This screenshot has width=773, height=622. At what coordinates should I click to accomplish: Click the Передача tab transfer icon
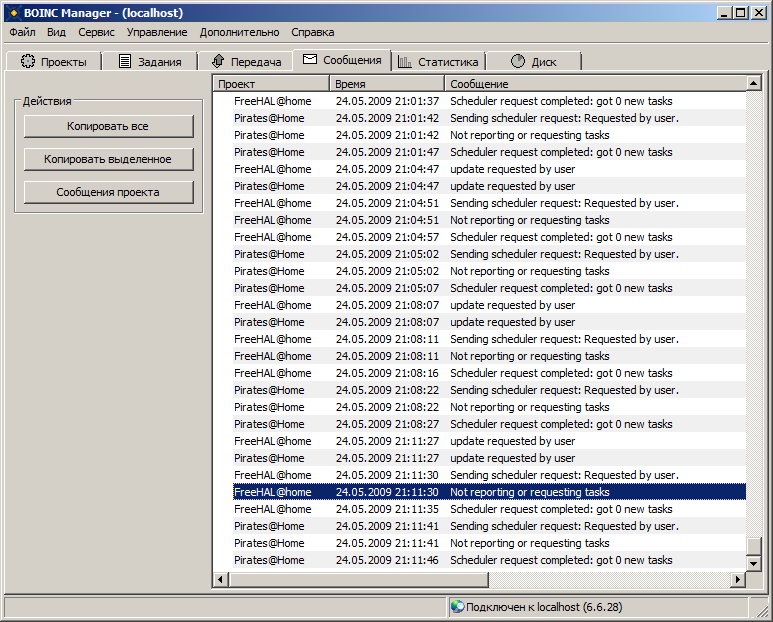point(218,62)
